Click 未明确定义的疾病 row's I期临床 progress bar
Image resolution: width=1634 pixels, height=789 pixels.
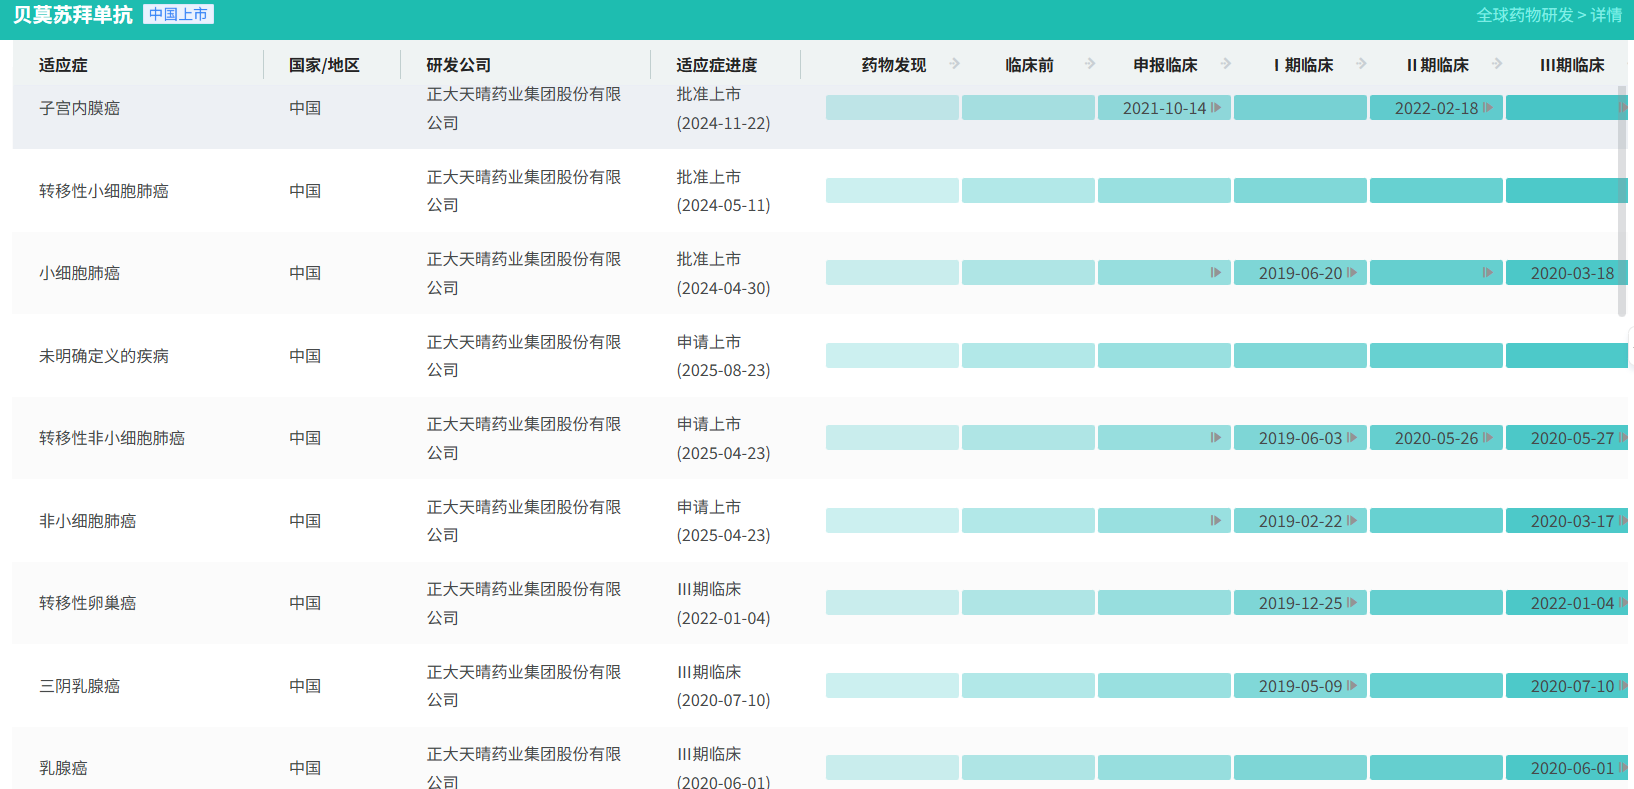[1300, 356]
